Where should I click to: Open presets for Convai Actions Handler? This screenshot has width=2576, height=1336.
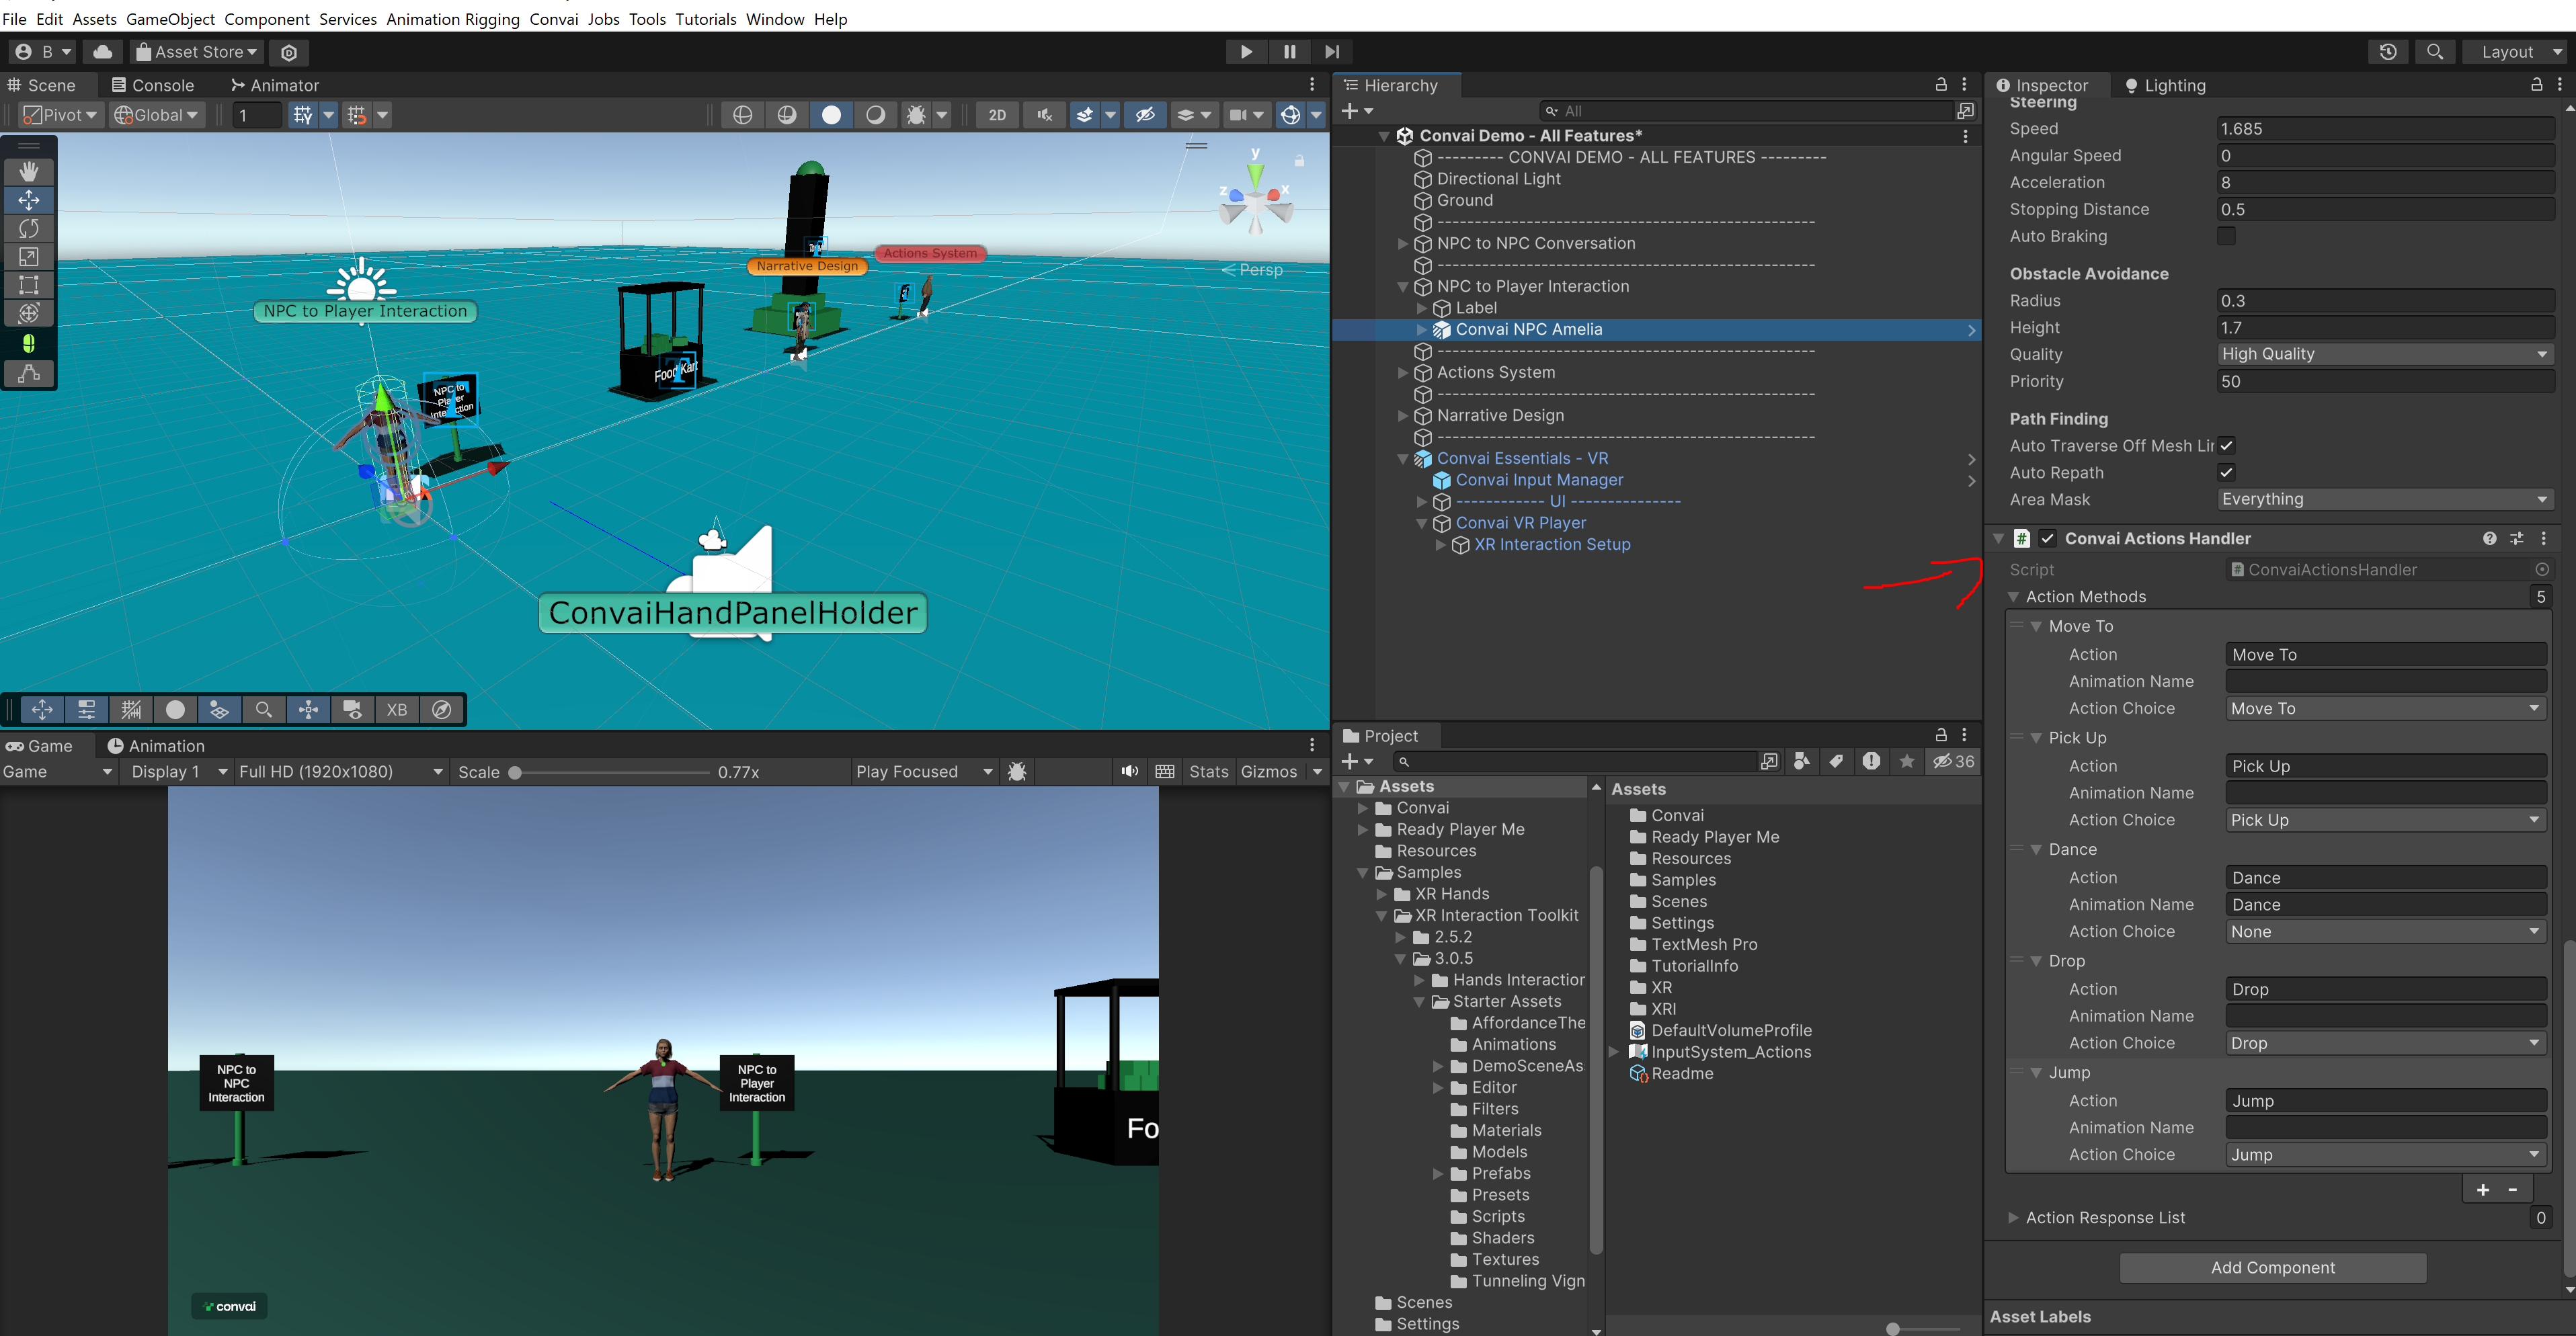click(x=2516, y=538)
